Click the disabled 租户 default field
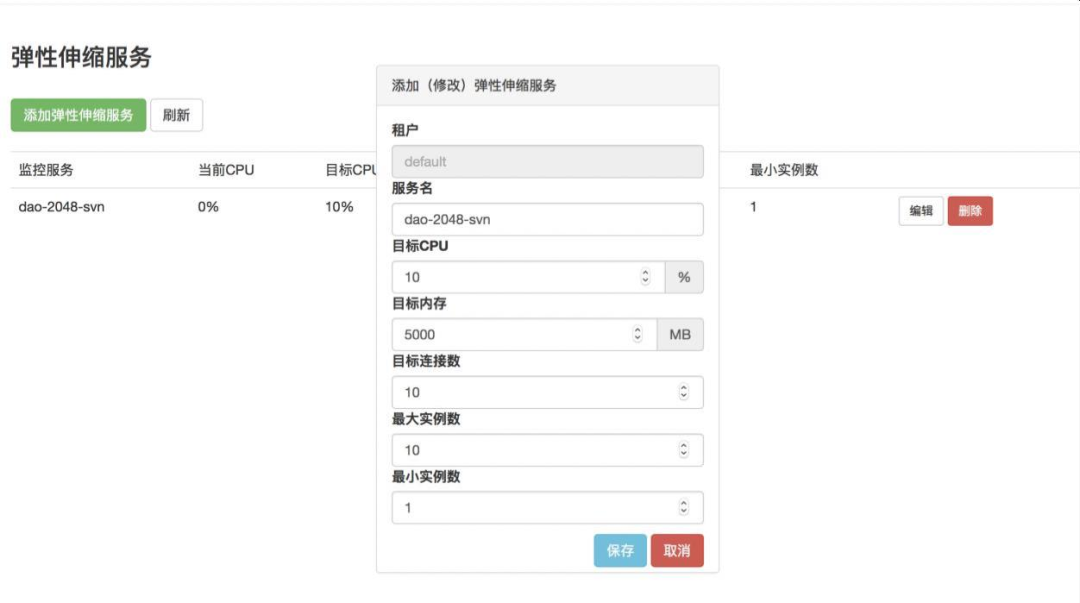The width and height of the screenshot is (1080, 603). [x=547, y=162]
